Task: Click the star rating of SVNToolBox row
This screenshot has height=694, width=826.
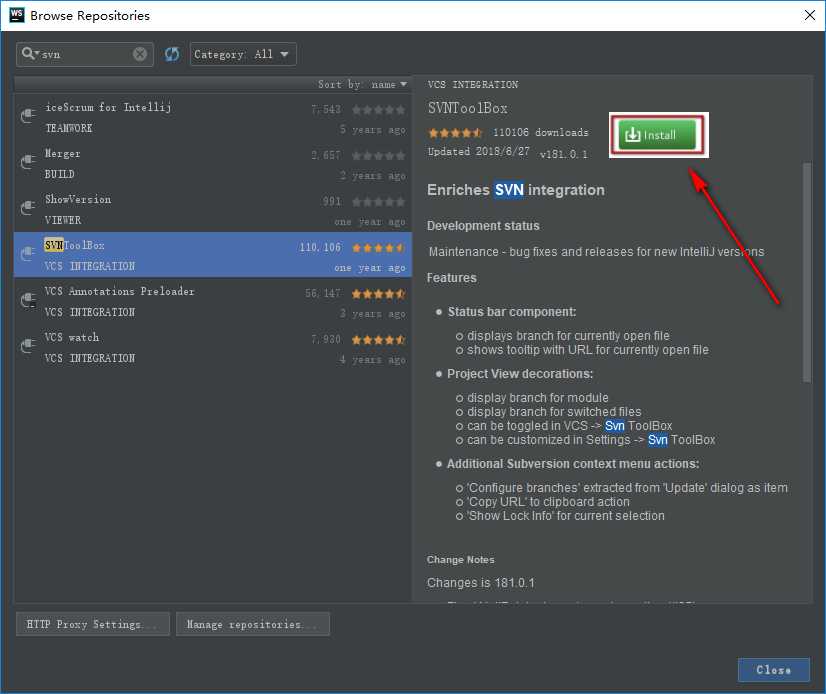Action: pyautogui.click(x=378, y=248)
